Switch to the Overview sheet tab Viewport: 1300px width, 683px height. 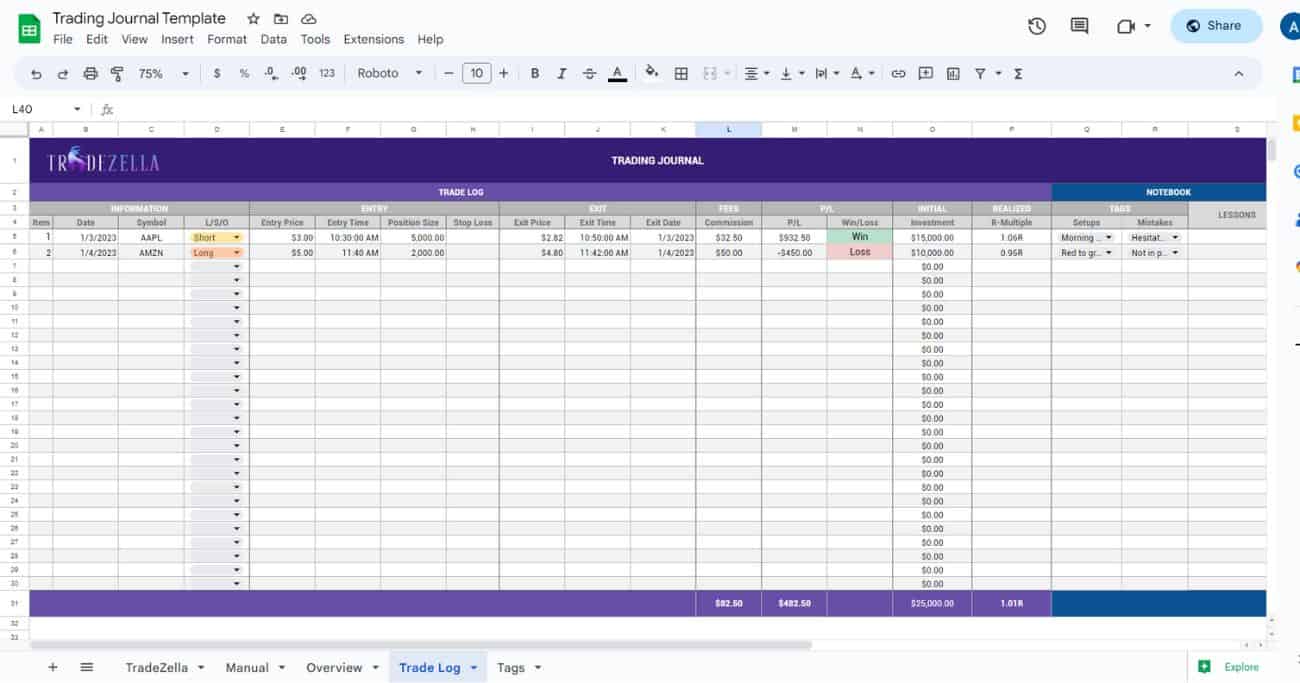[x=334, y=667]
